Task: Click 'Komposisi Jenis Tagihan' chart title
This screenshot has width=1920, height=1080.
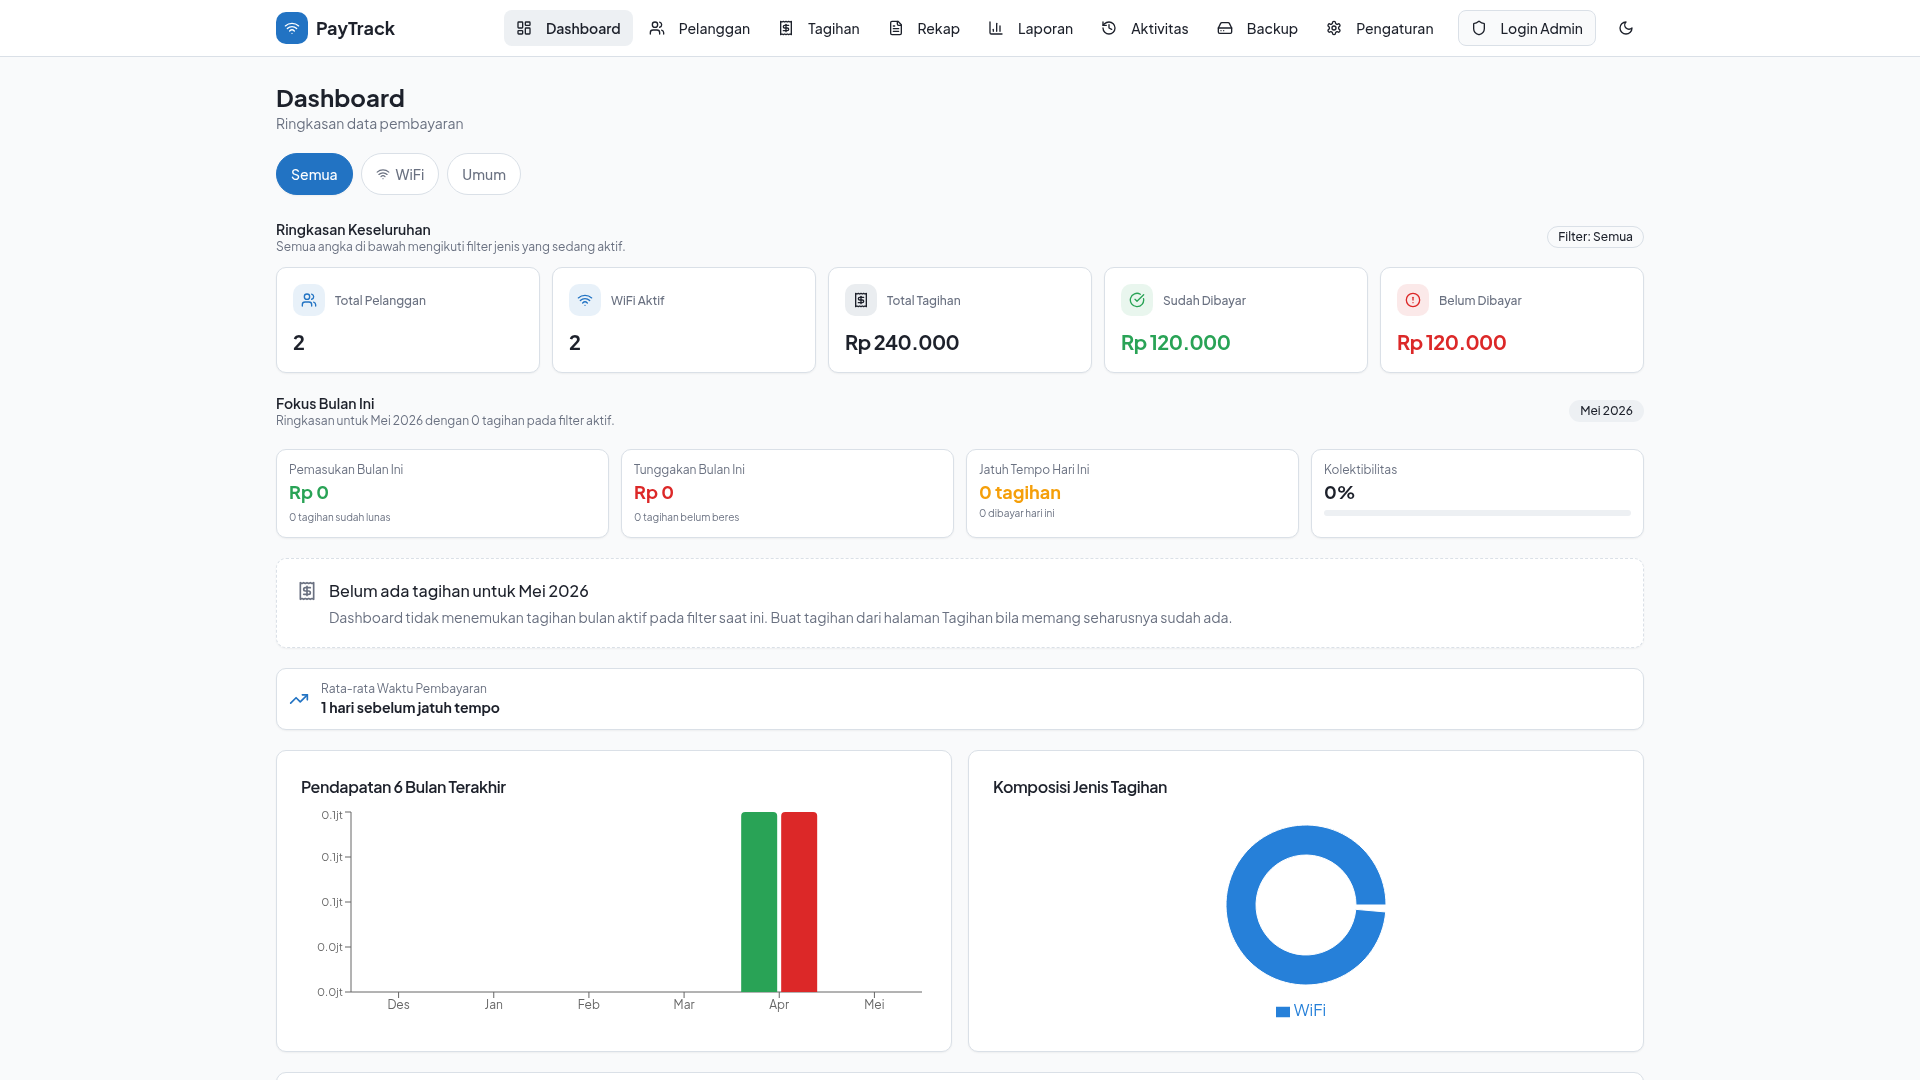Action: (x=1080, y=787)
